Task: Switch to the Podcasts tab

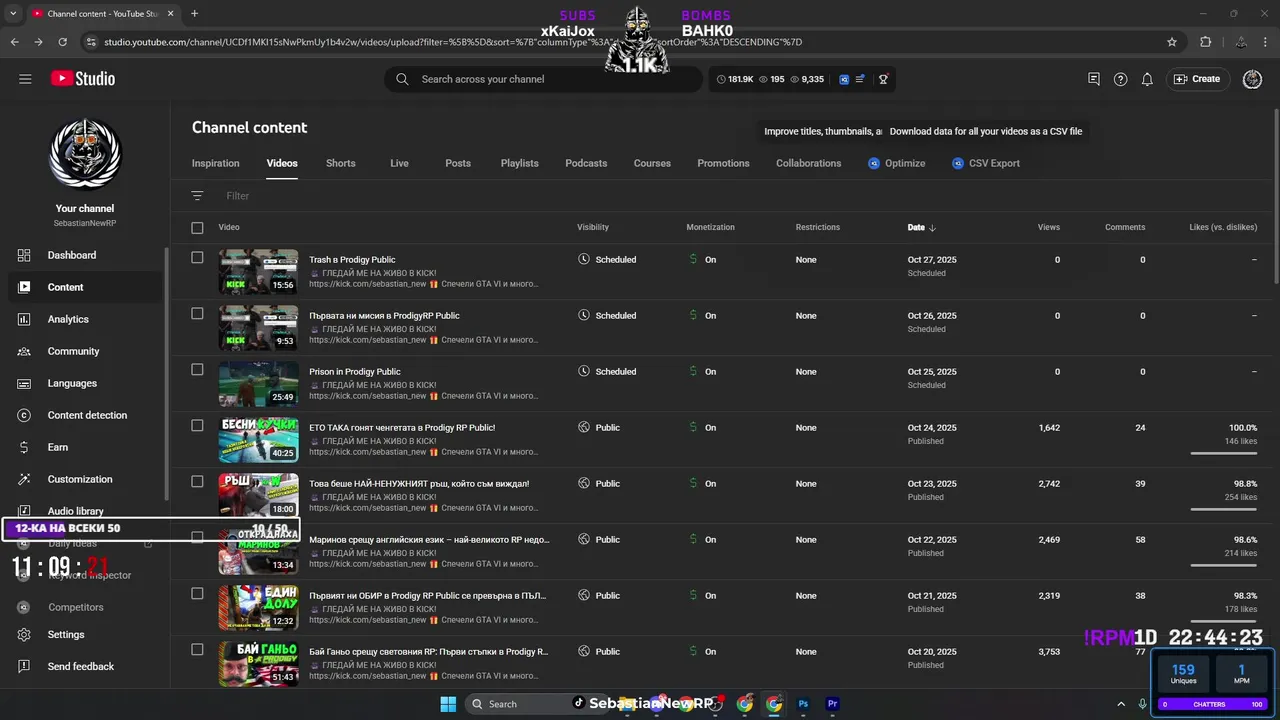Action: coord(586,163)
